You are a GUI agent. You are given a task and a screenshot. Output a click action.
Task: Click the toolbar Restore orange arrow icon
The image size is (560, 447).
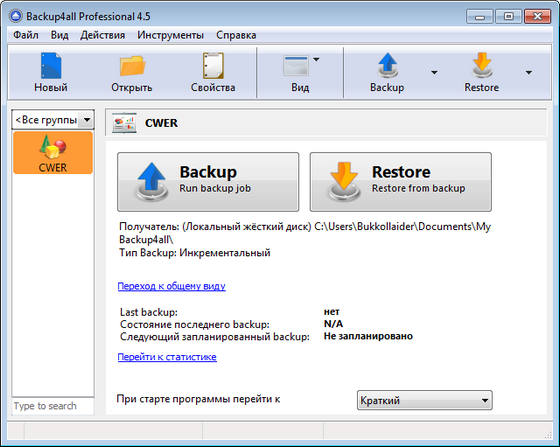(x=482, y=66)
